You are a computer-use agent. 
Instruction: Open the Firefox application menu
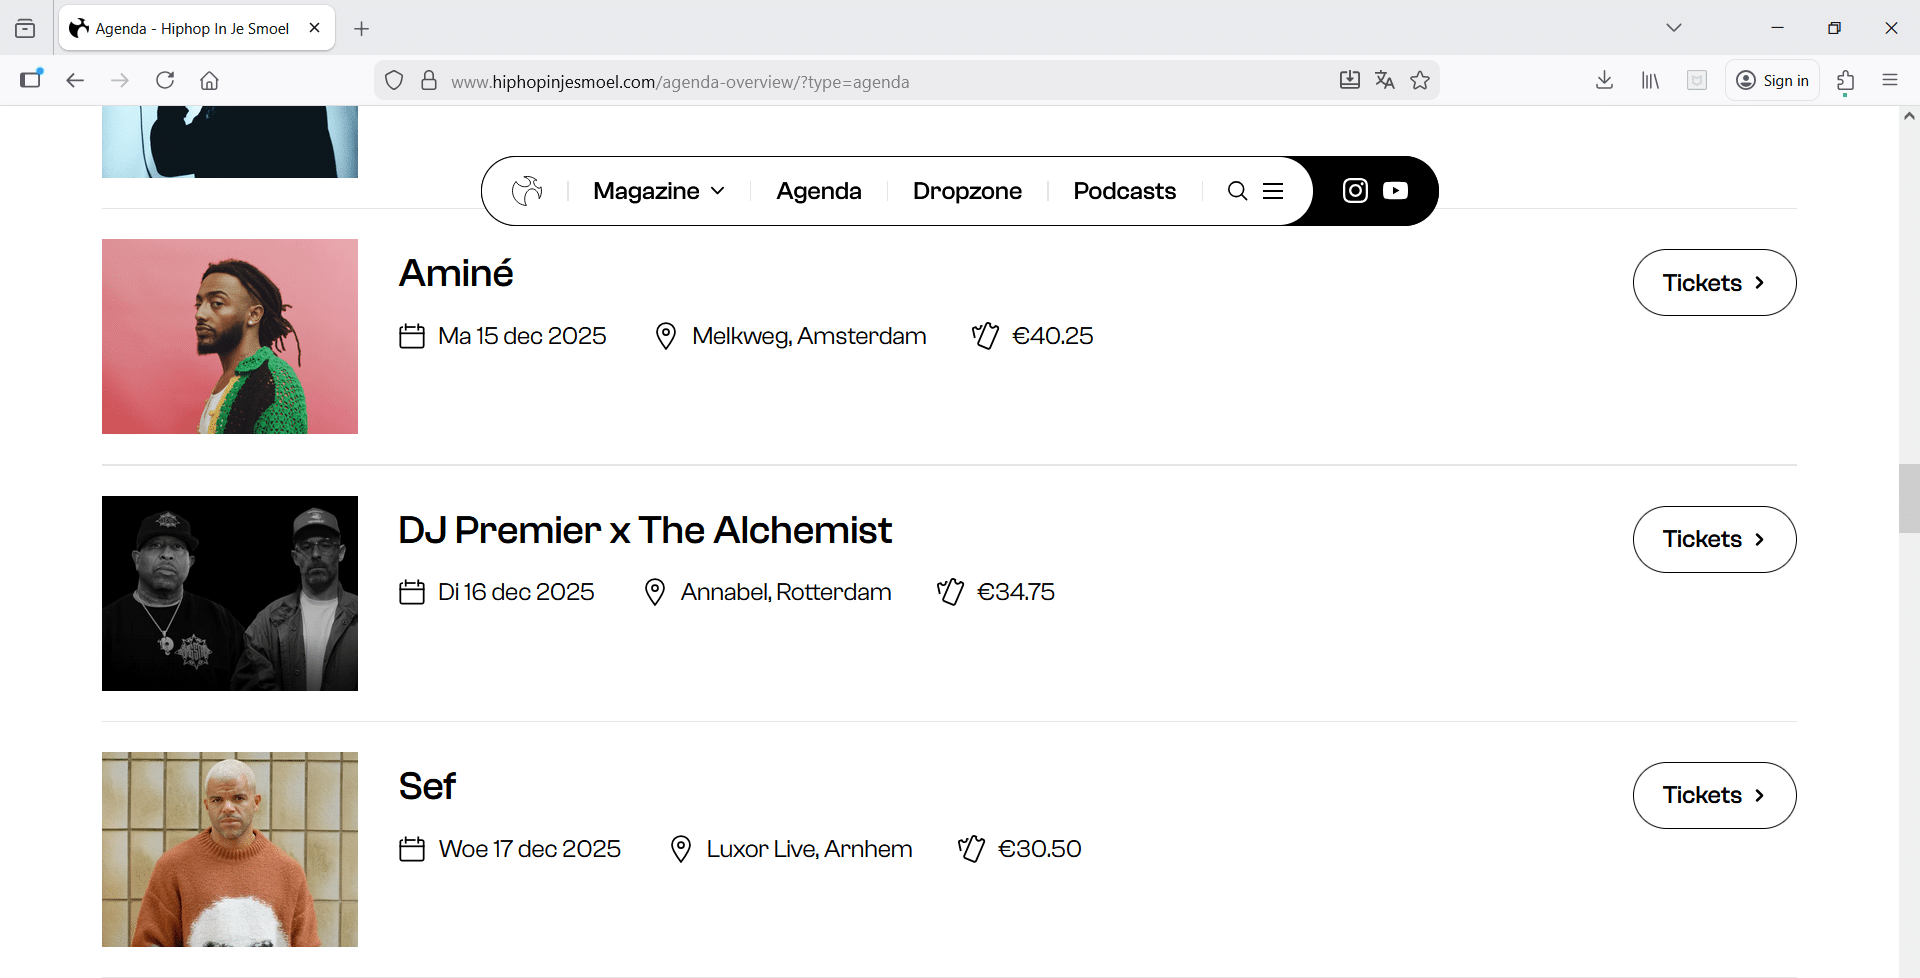coord(1890,80)
